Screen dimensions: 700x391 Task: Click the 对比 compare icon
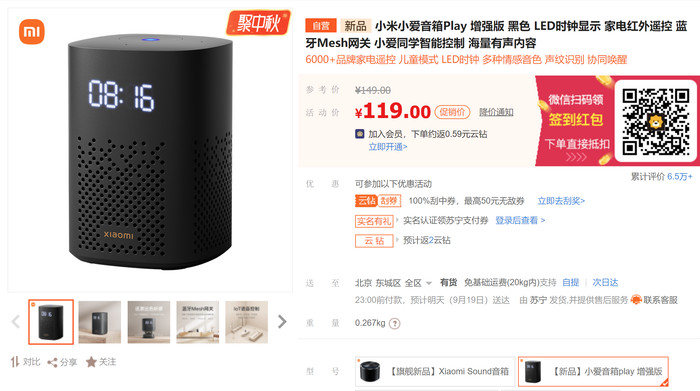(x=15, y=362)
